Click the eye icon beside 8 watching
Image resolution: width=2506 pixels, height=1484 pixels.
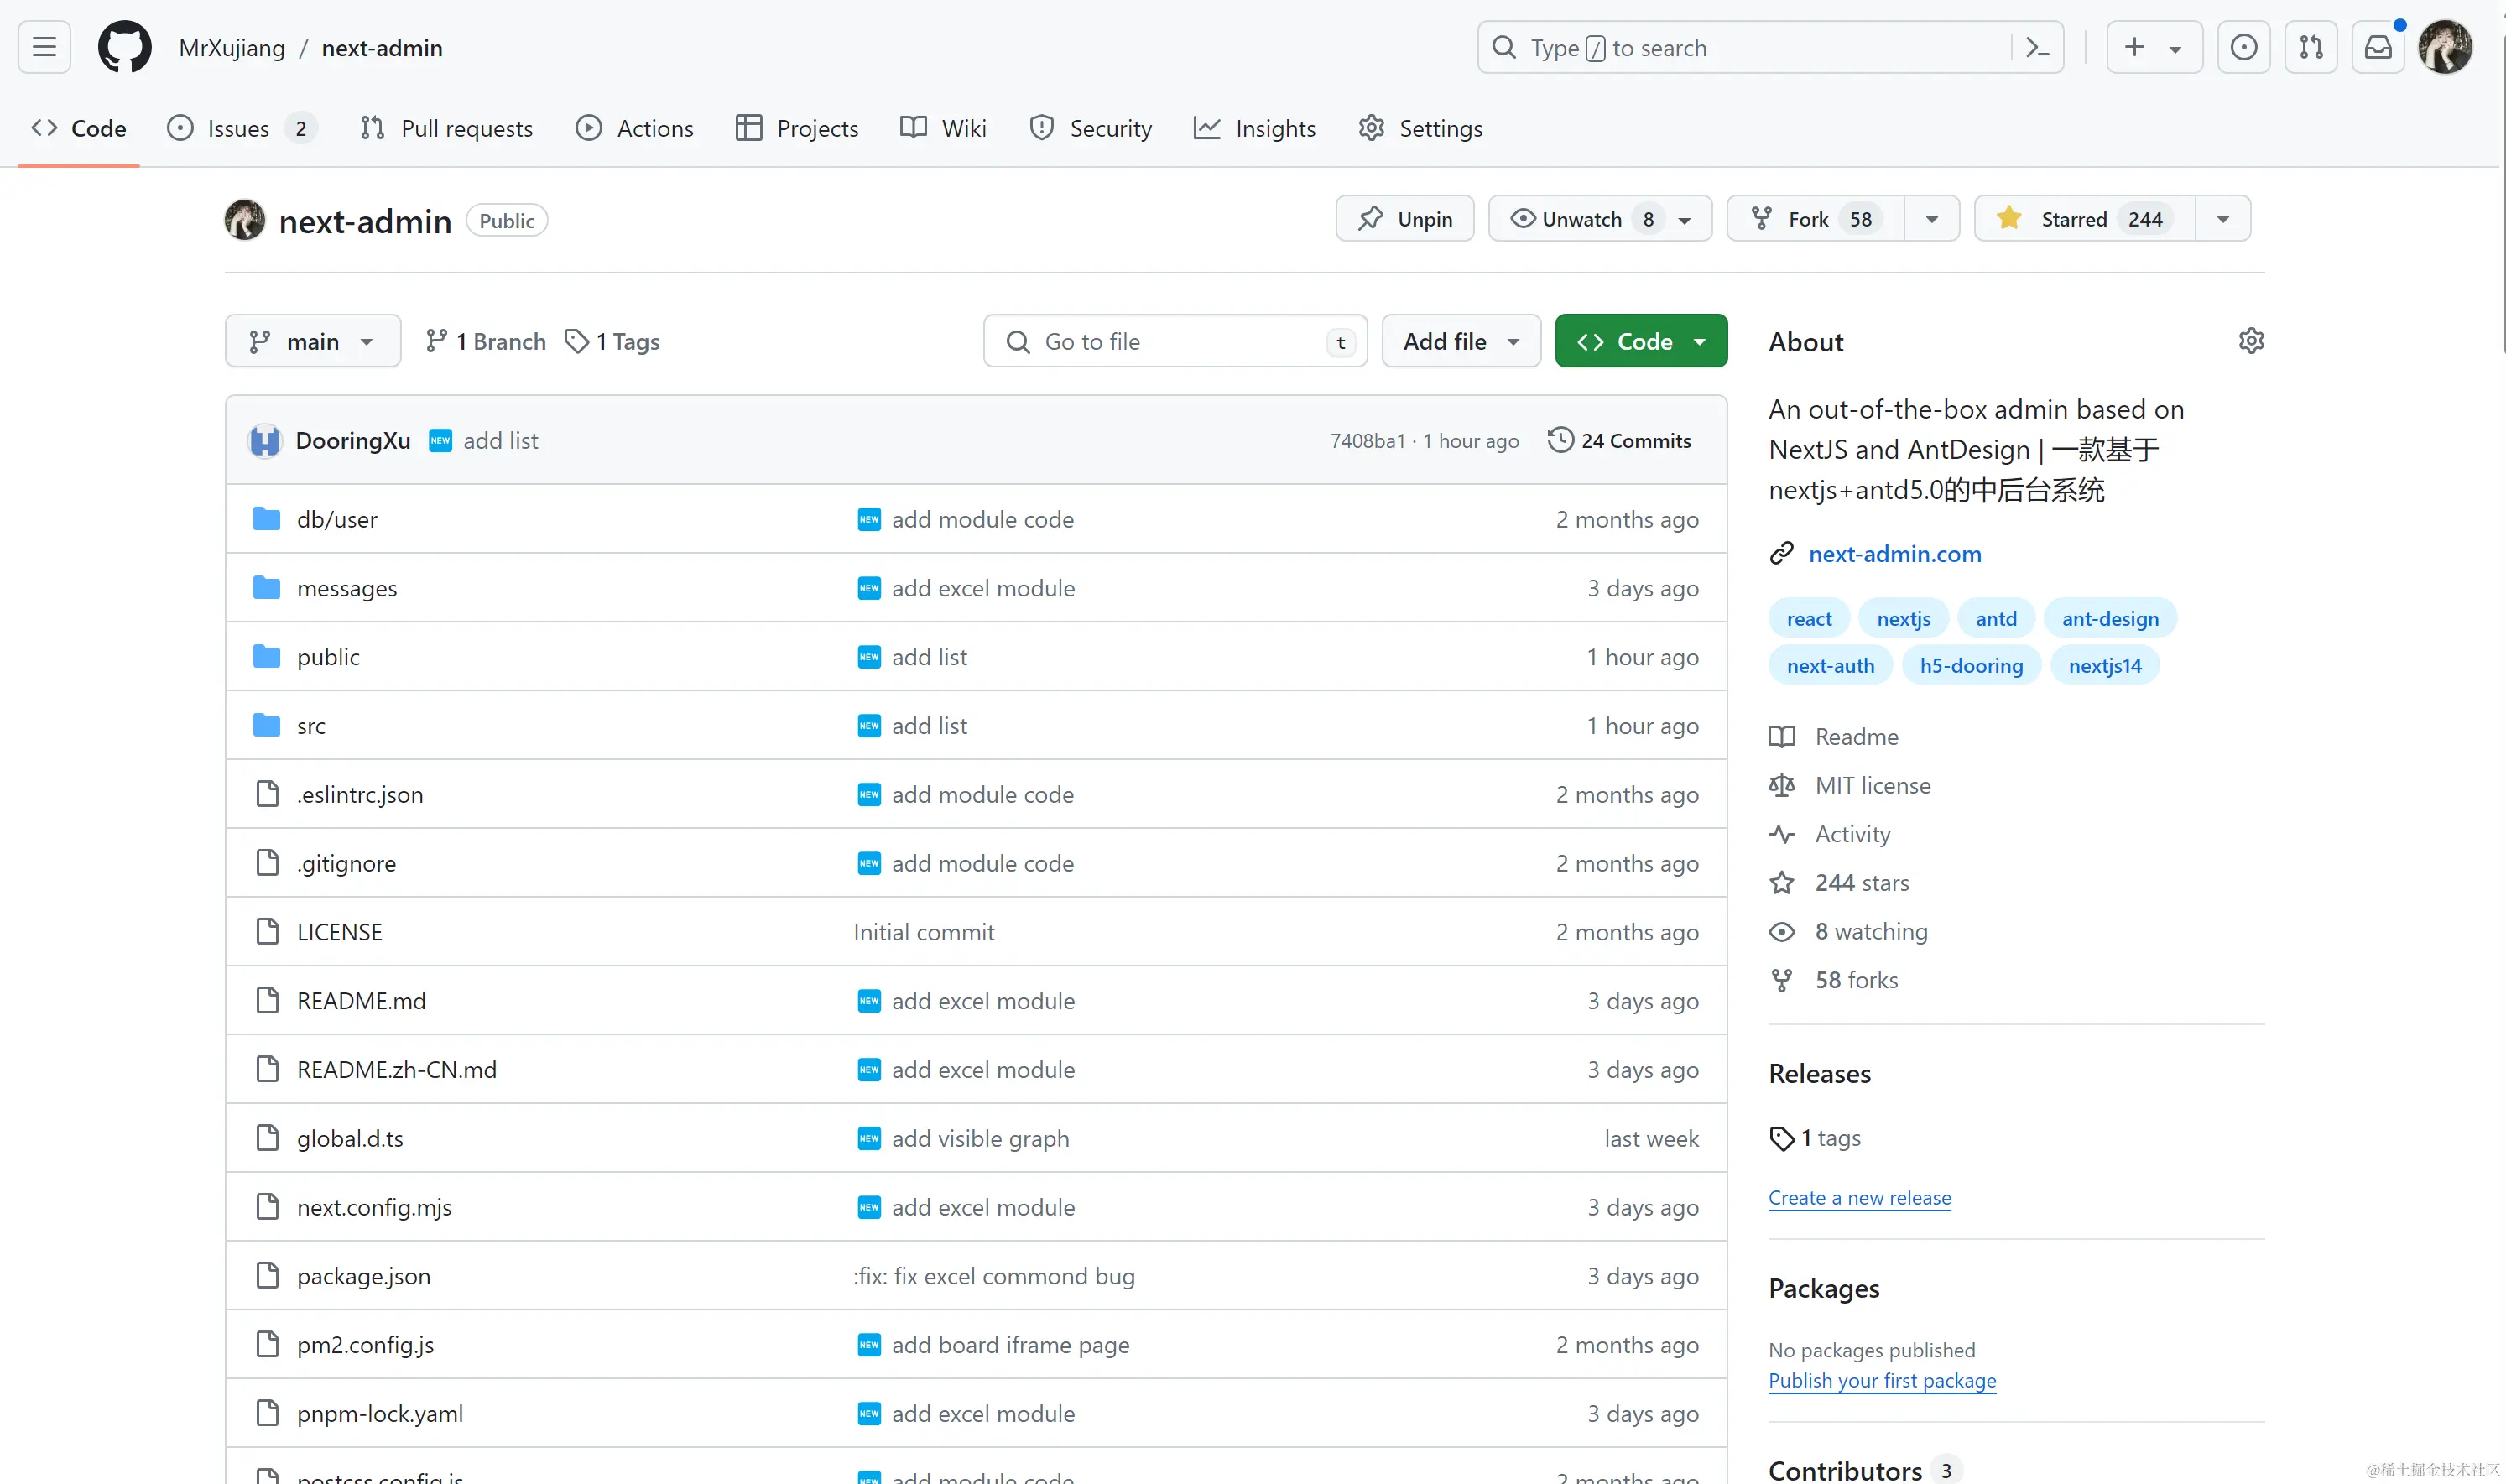coord(1782,931)
